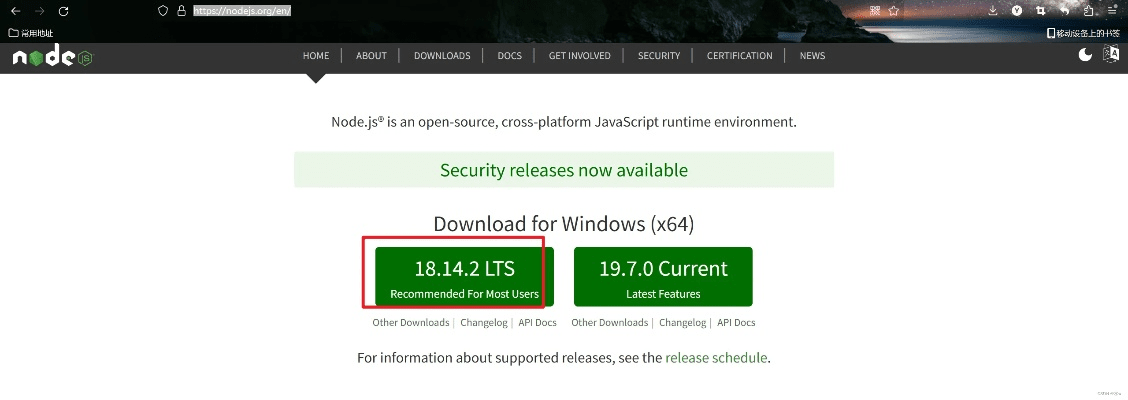Bookmark this page with the star icon
This screenshot has width=1128, height=400.
pyautogui.click(x=894, y=11)
